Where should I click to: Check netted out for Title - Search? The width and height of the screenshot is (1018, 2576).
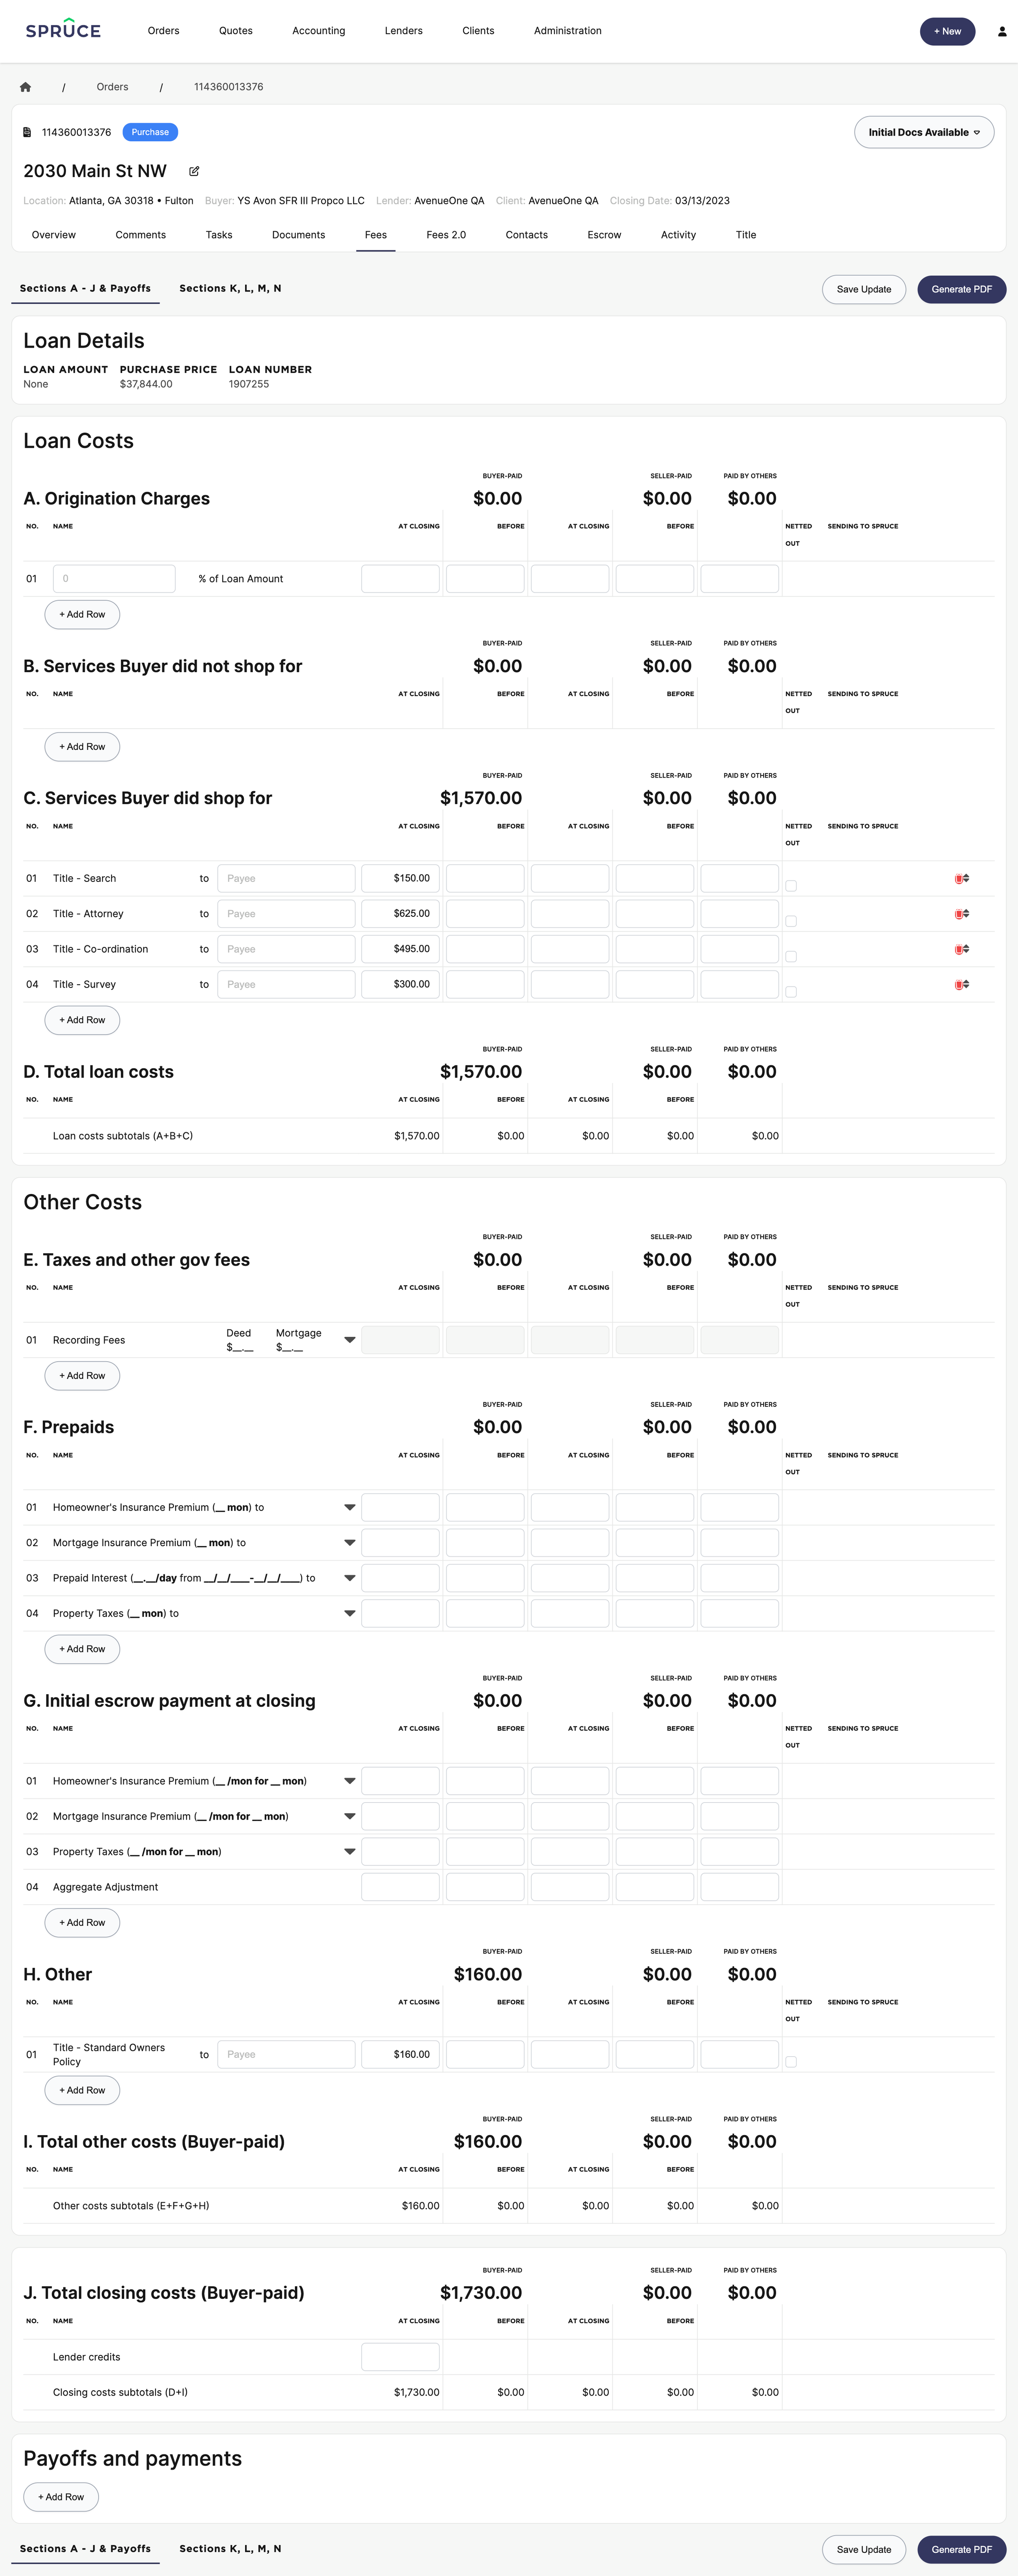(791, 885)
